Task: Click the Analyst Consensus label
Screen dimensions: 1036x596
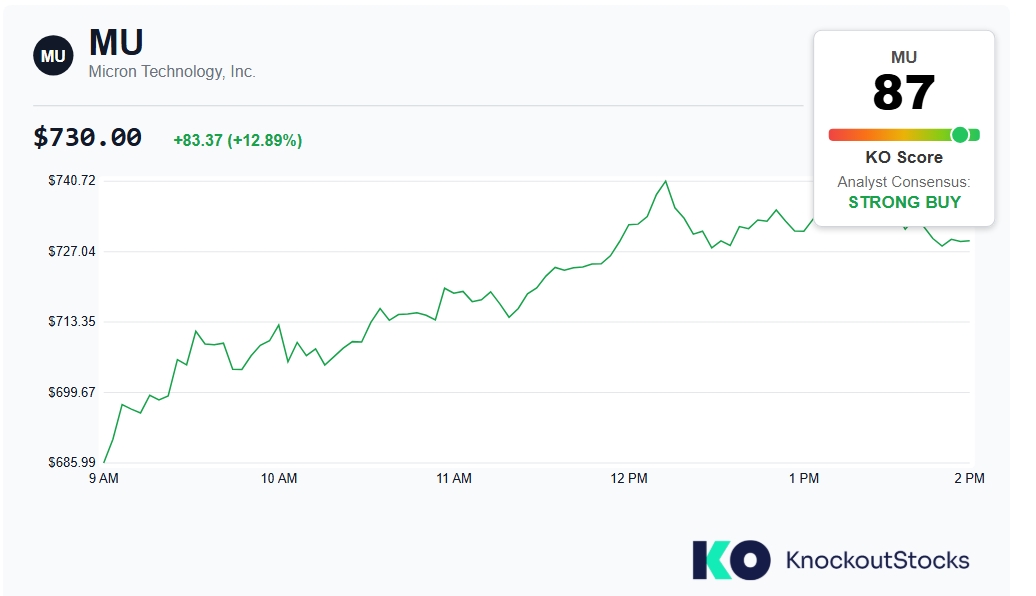Action: click(904, 182)
